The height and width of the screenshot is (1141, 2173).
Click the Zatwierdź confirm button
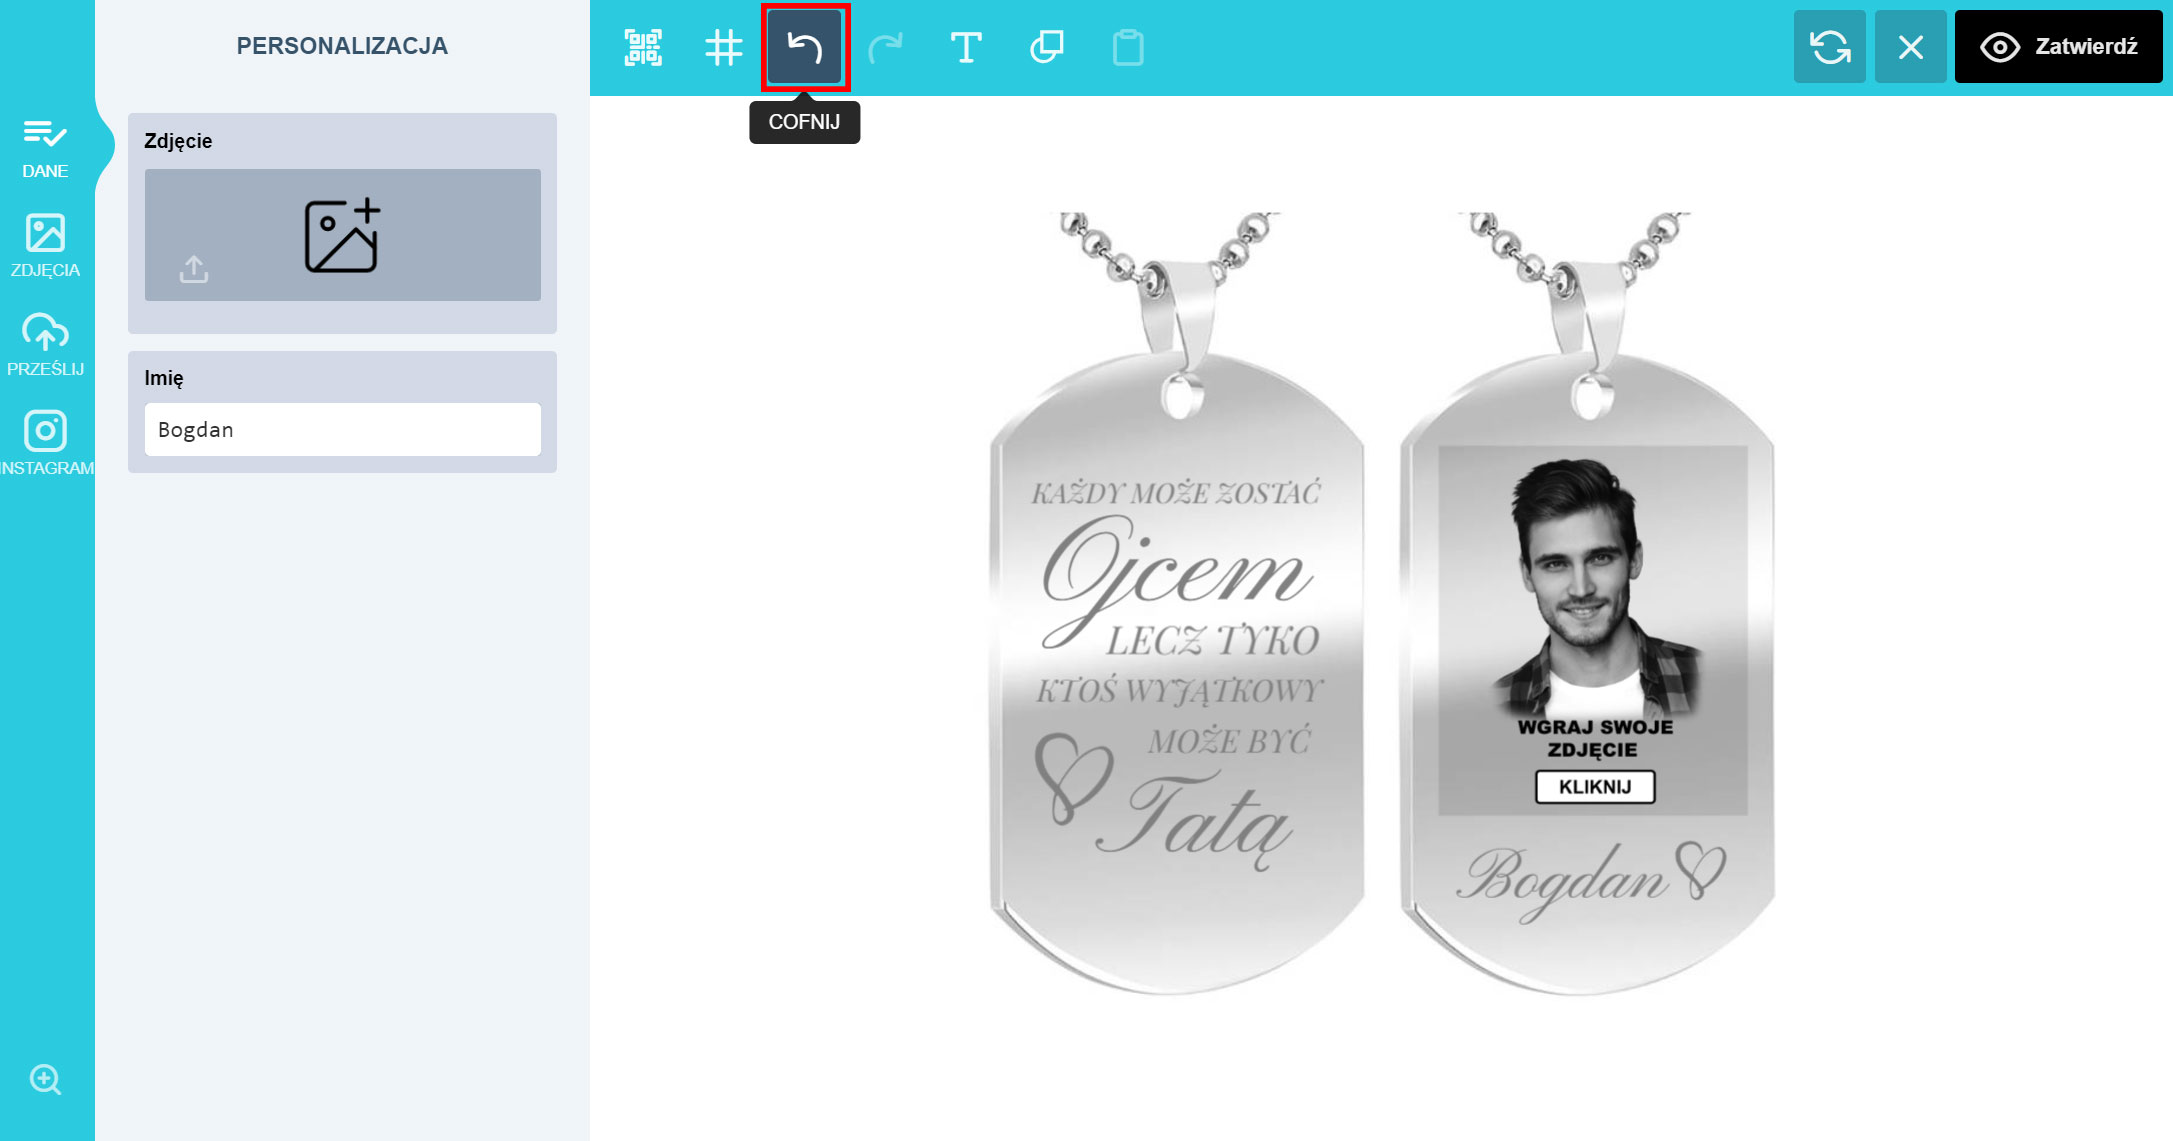click(x=2058, y=47)
